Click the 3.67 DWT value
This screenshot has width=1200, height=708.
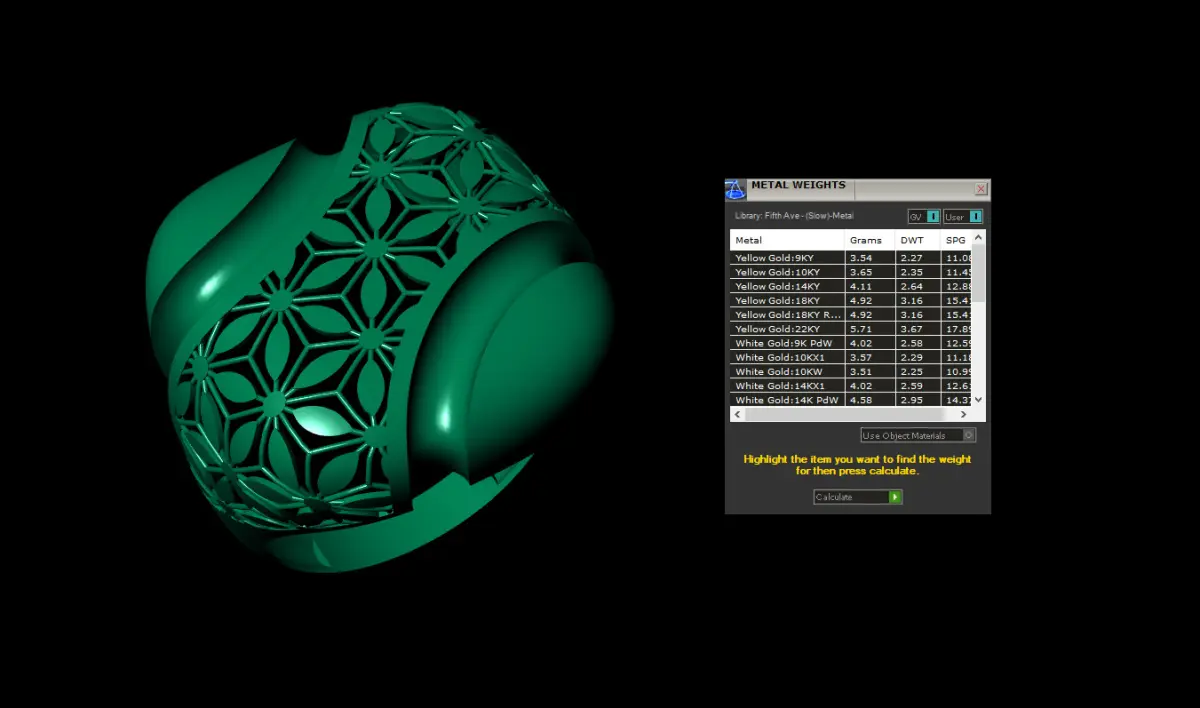[x=910, y=329]
